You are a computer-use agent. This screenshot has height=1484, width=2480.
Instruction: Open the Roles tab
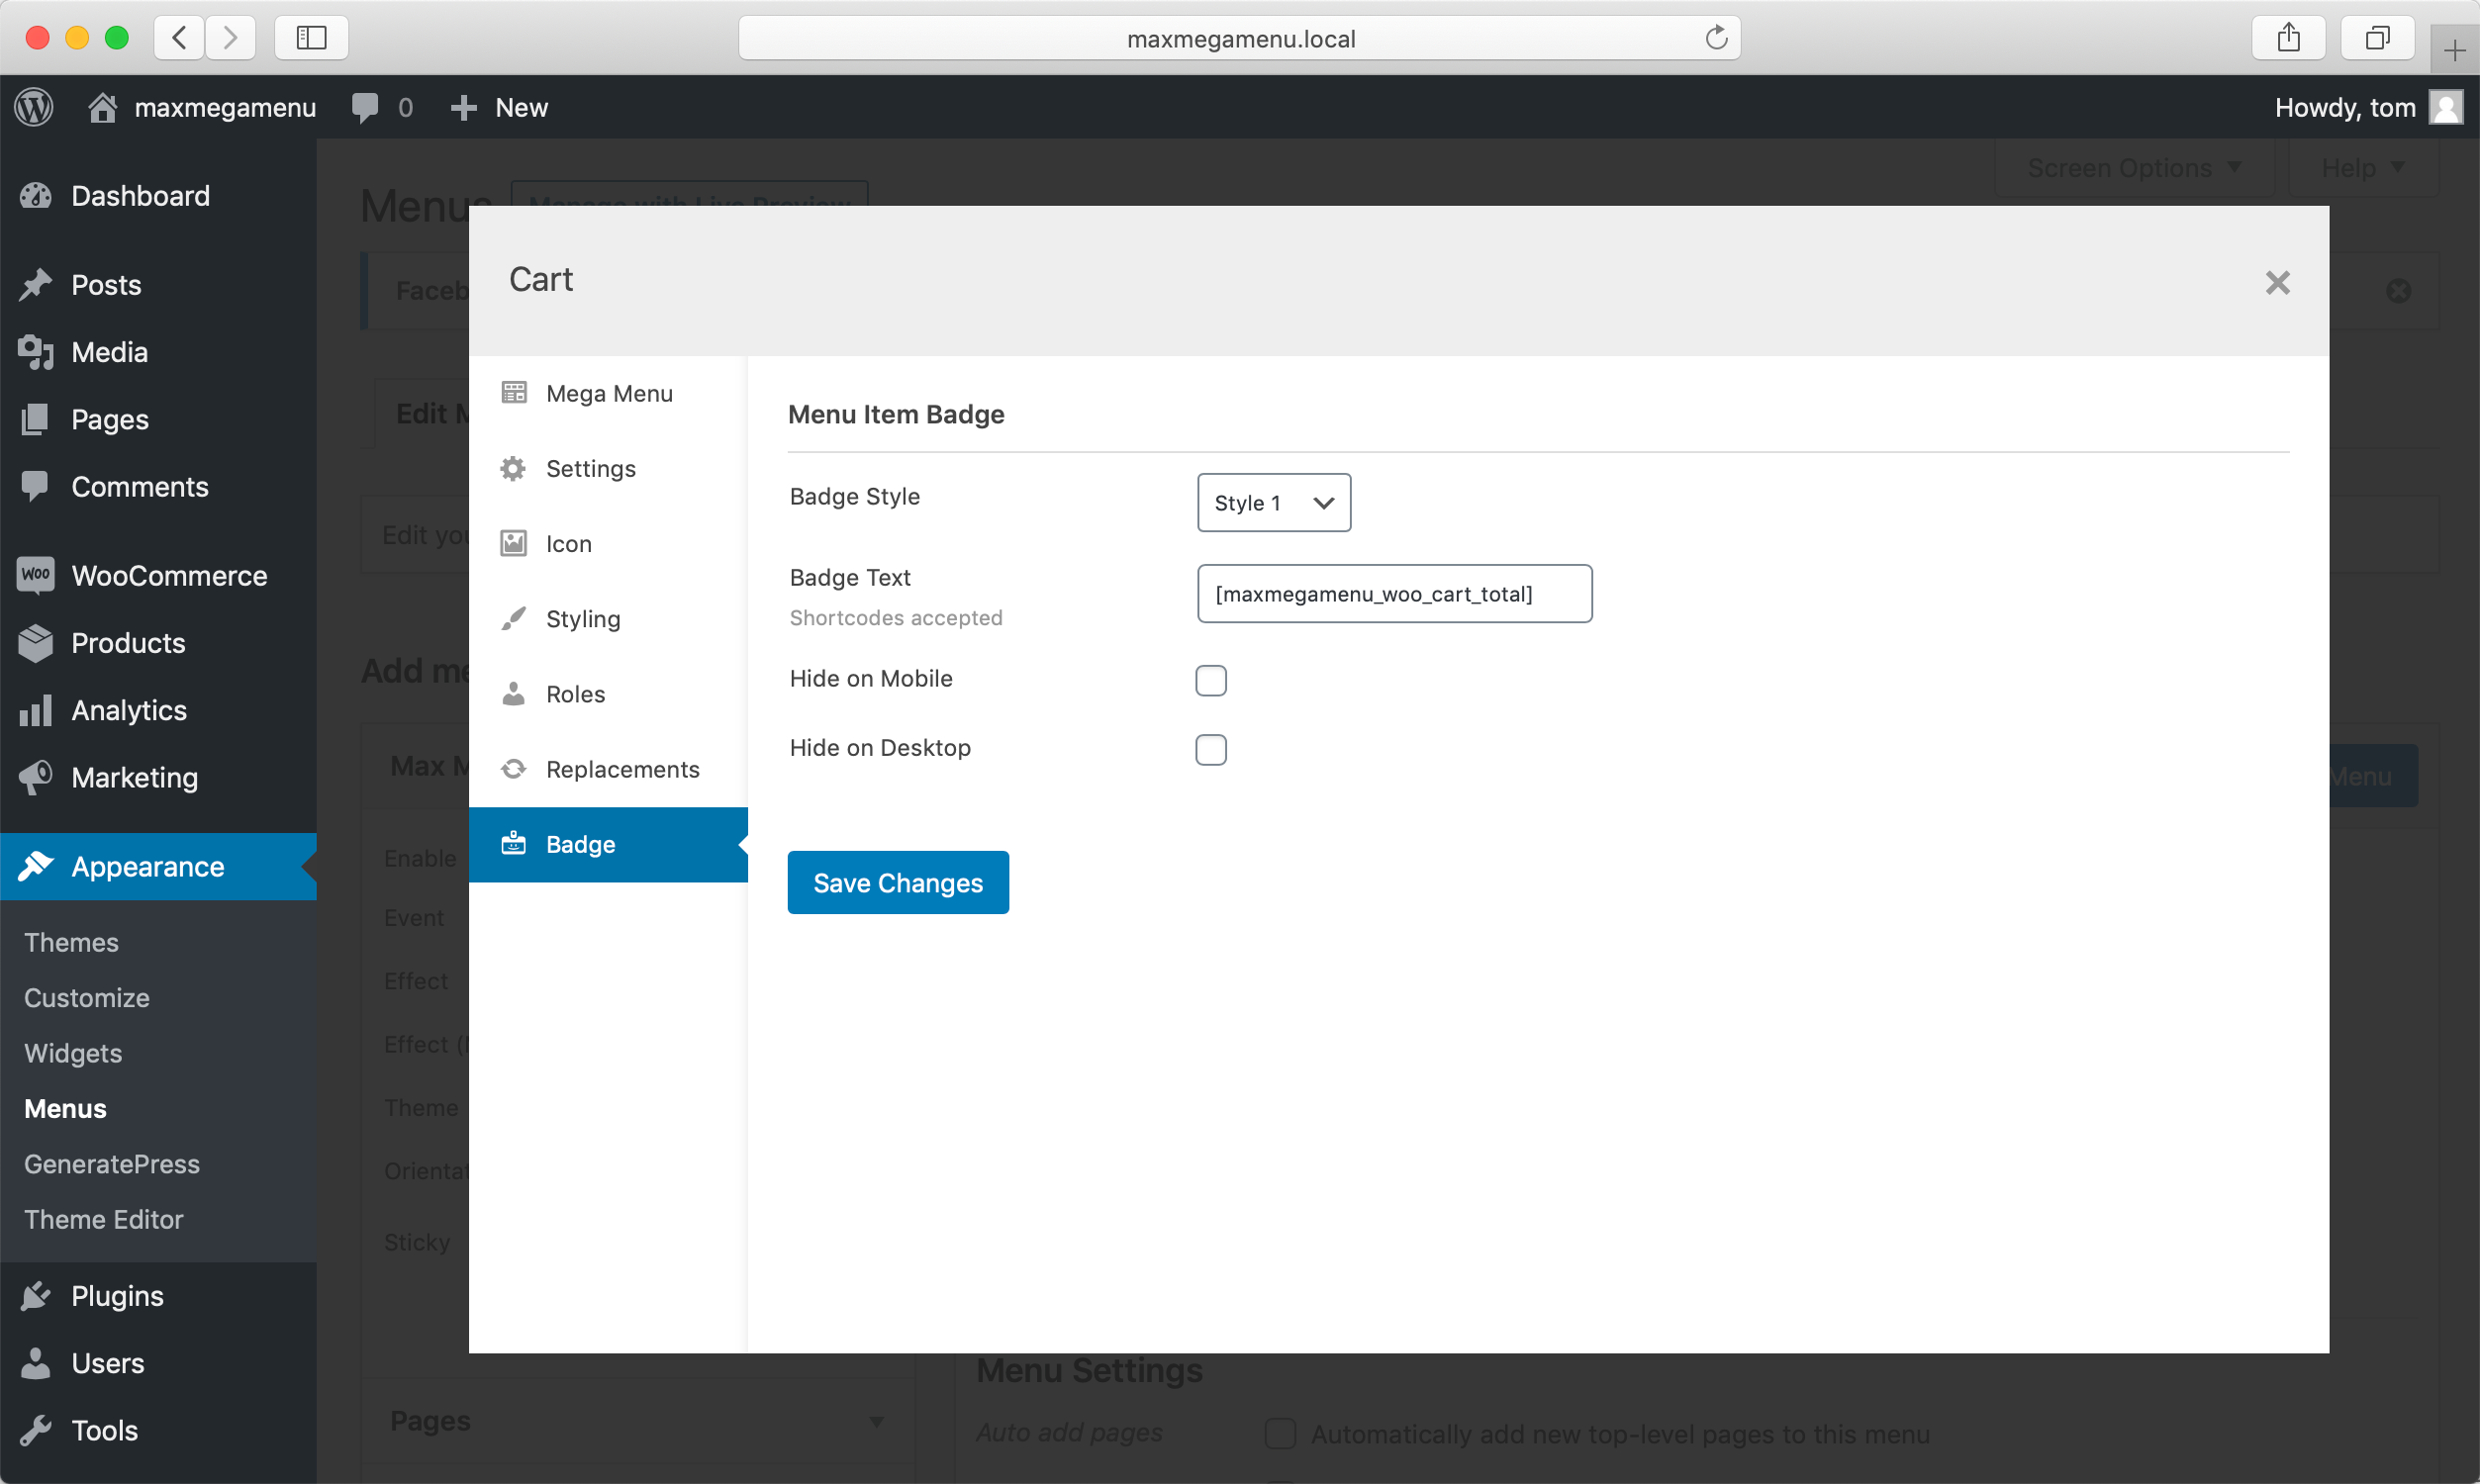coord(575,694)
